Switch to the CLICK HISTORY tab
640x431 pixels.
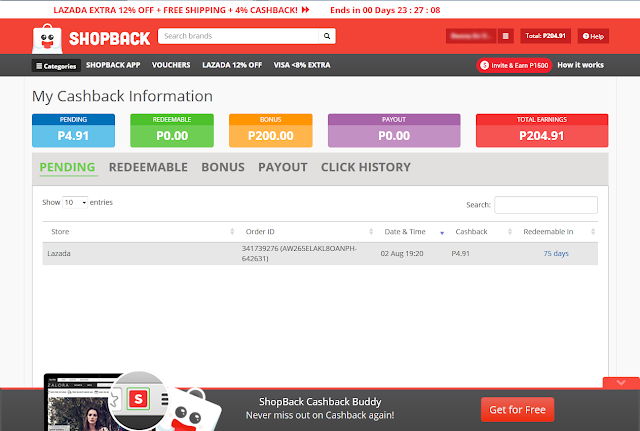point(366,167)
